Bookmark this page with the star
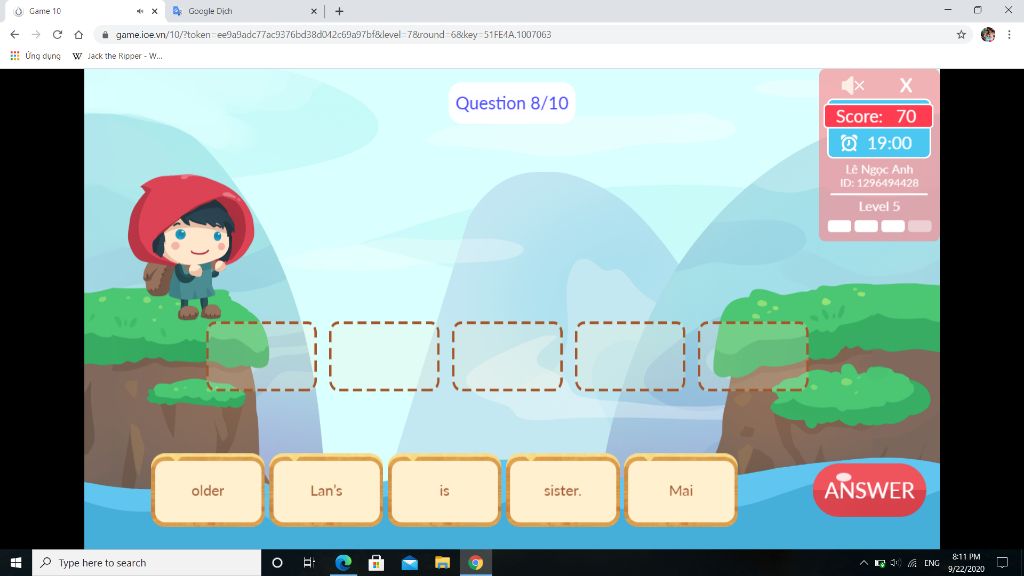 click(961, 35)
